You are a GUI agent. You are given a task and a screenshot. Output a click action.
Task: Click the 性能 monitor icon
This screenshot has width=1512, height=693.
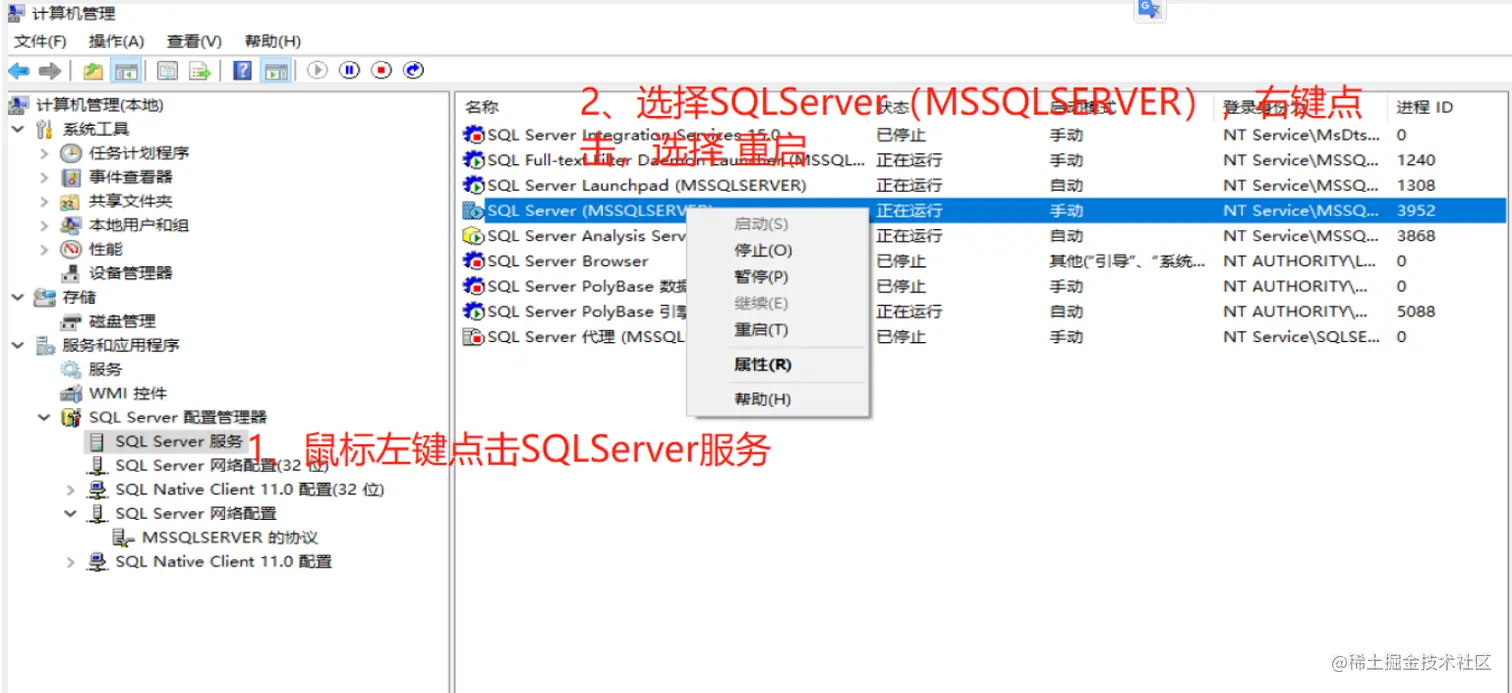[x=71, y=249]
